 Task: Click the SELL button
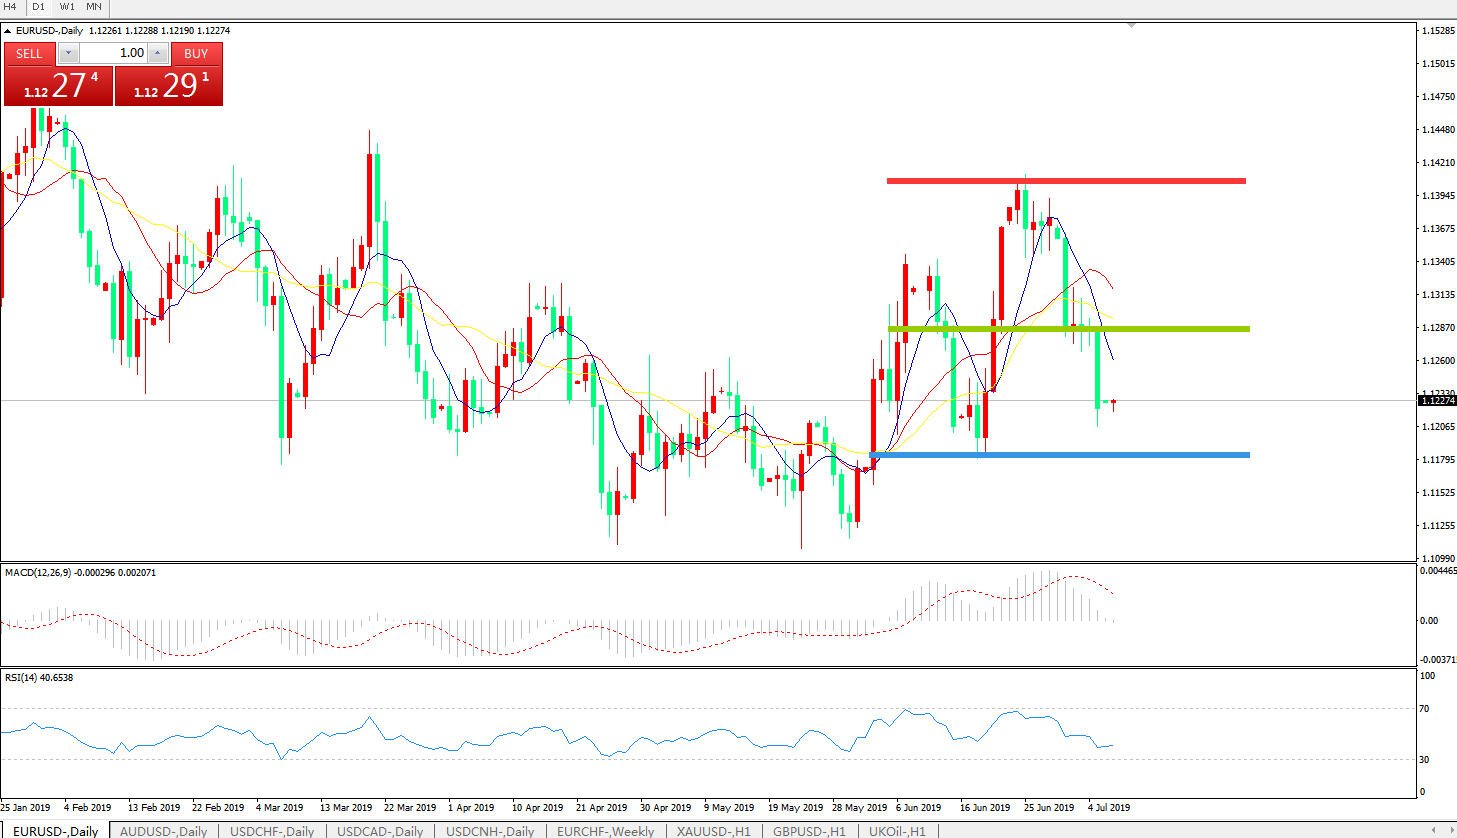tap(29, 54)
